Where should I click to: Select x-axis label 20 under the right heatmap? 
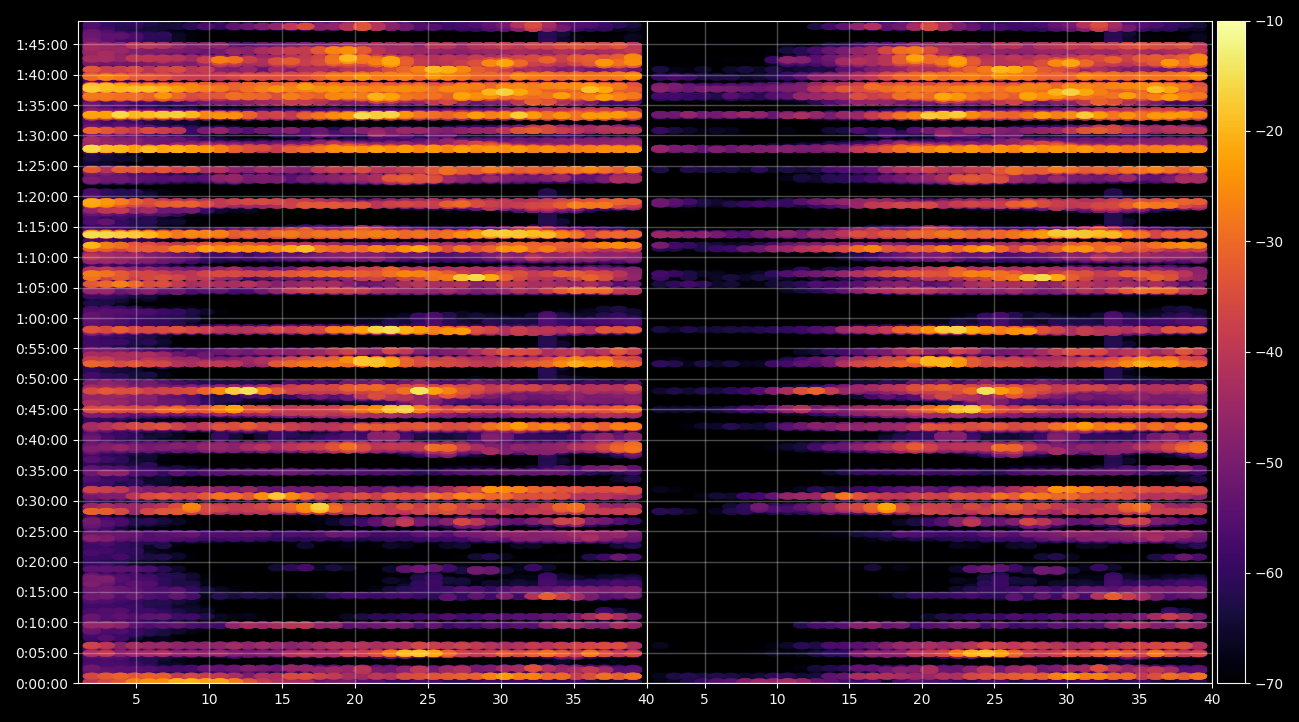coord(922,700)
